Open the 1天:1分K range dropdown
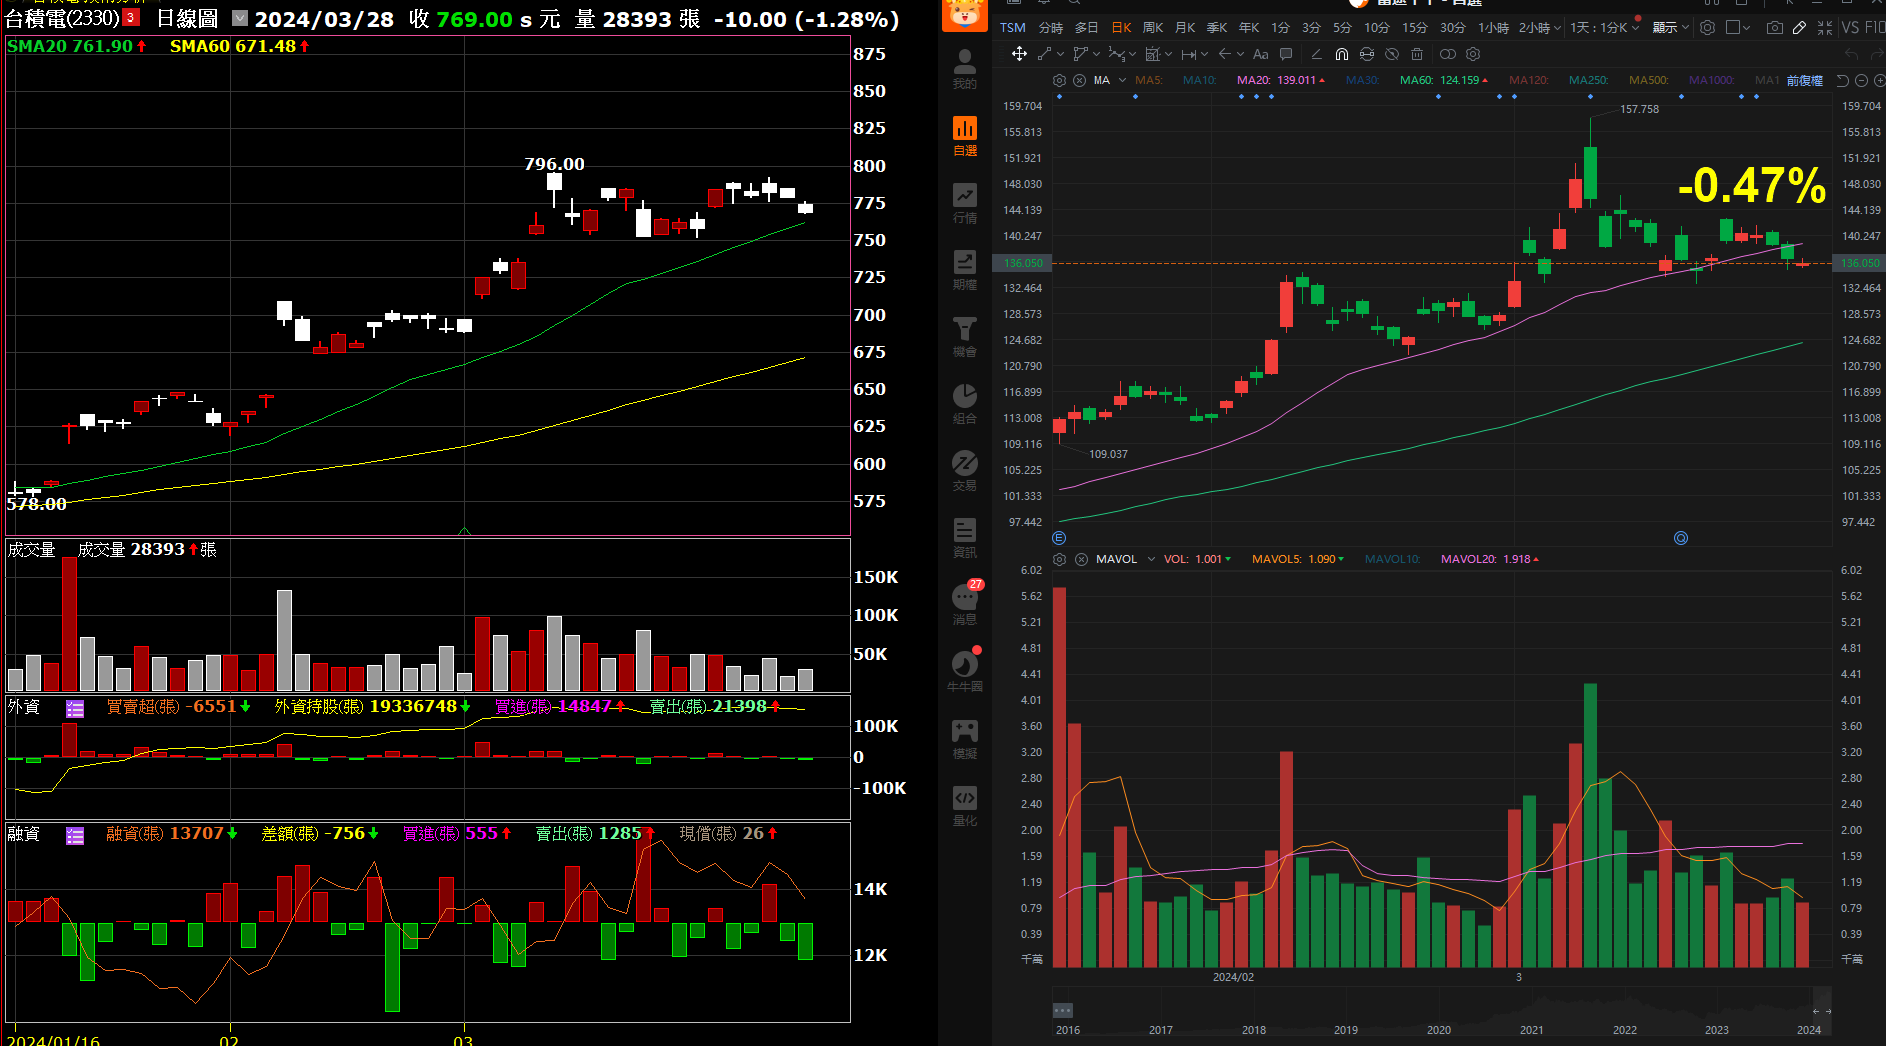The height and width of the screenshot is (1046, 1886). 1604,28
